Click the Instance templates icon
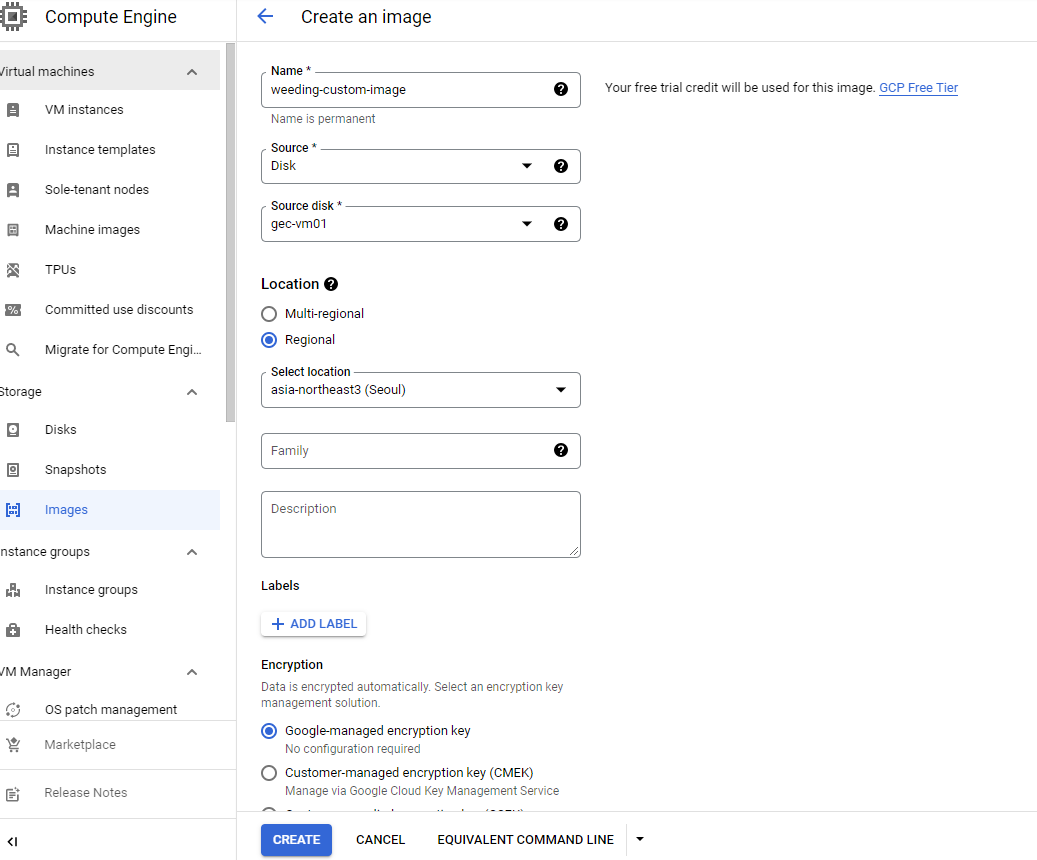 13,150
